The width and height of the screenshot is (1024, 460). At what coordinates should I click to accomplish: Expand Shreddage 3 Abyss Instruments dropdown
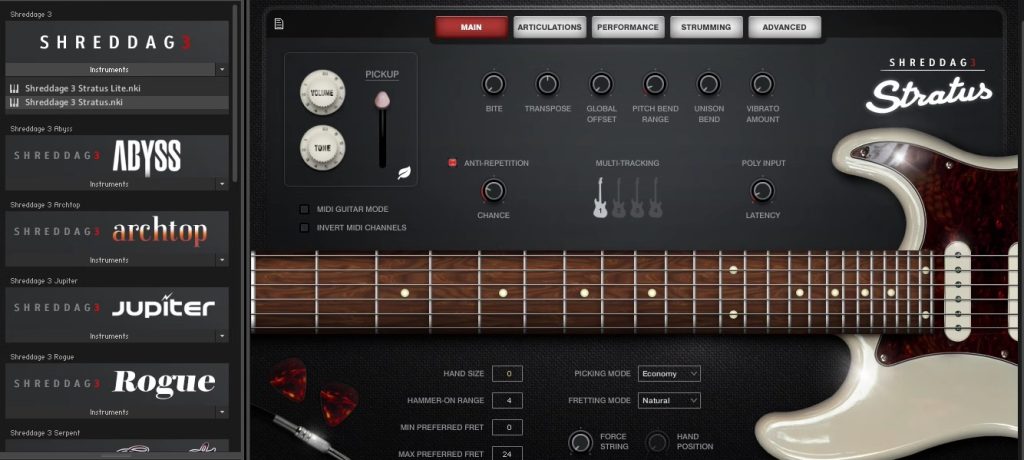(222, 184)
